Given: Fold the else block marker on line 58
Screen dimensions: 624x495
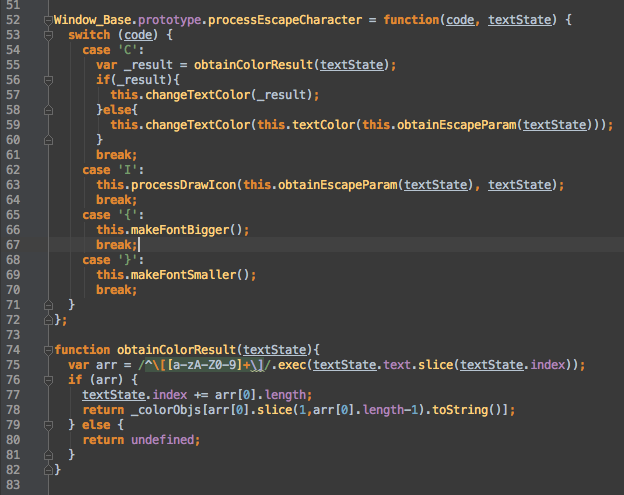Looking at the screenshot, I should (x=48, y=110).
